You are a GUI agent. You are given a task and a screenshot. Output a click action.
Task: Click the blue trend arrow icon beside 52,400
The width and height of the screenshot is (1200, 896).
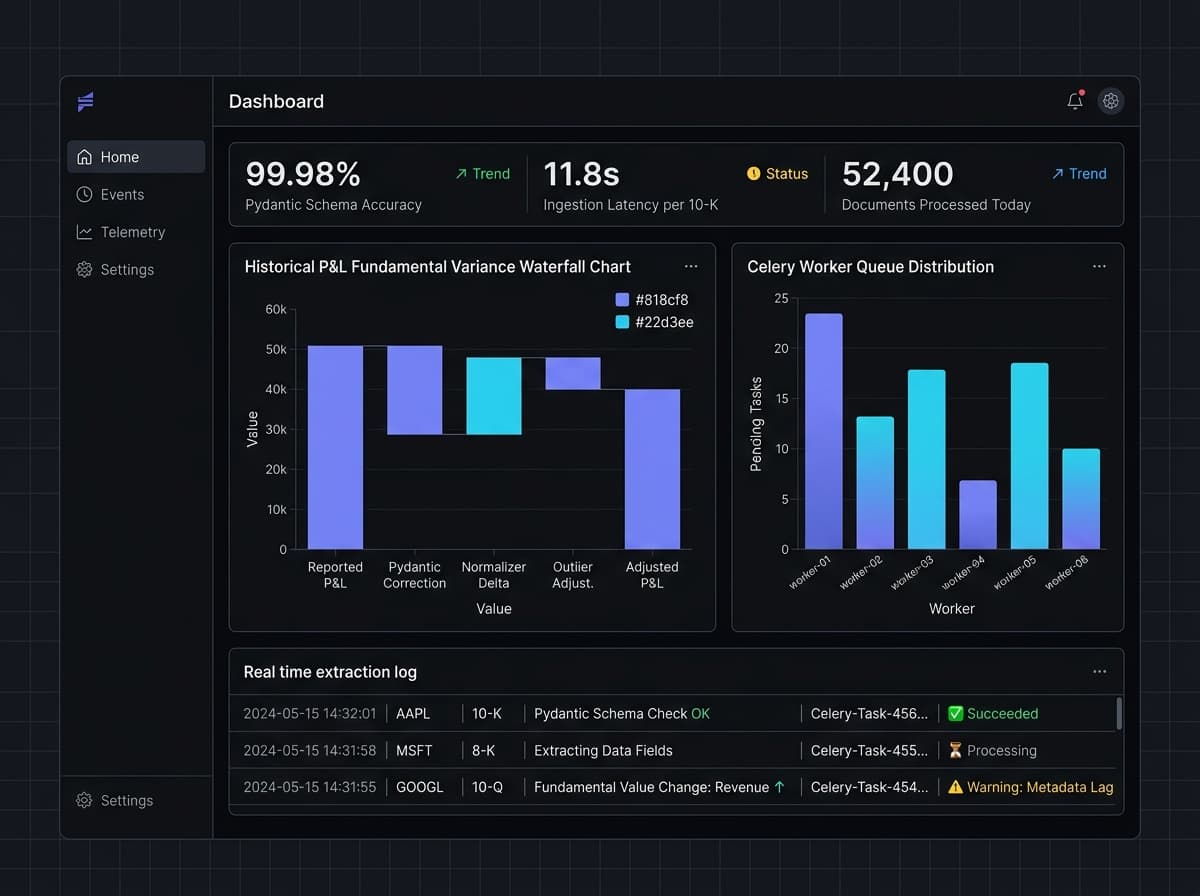[x=1058, y=174]
